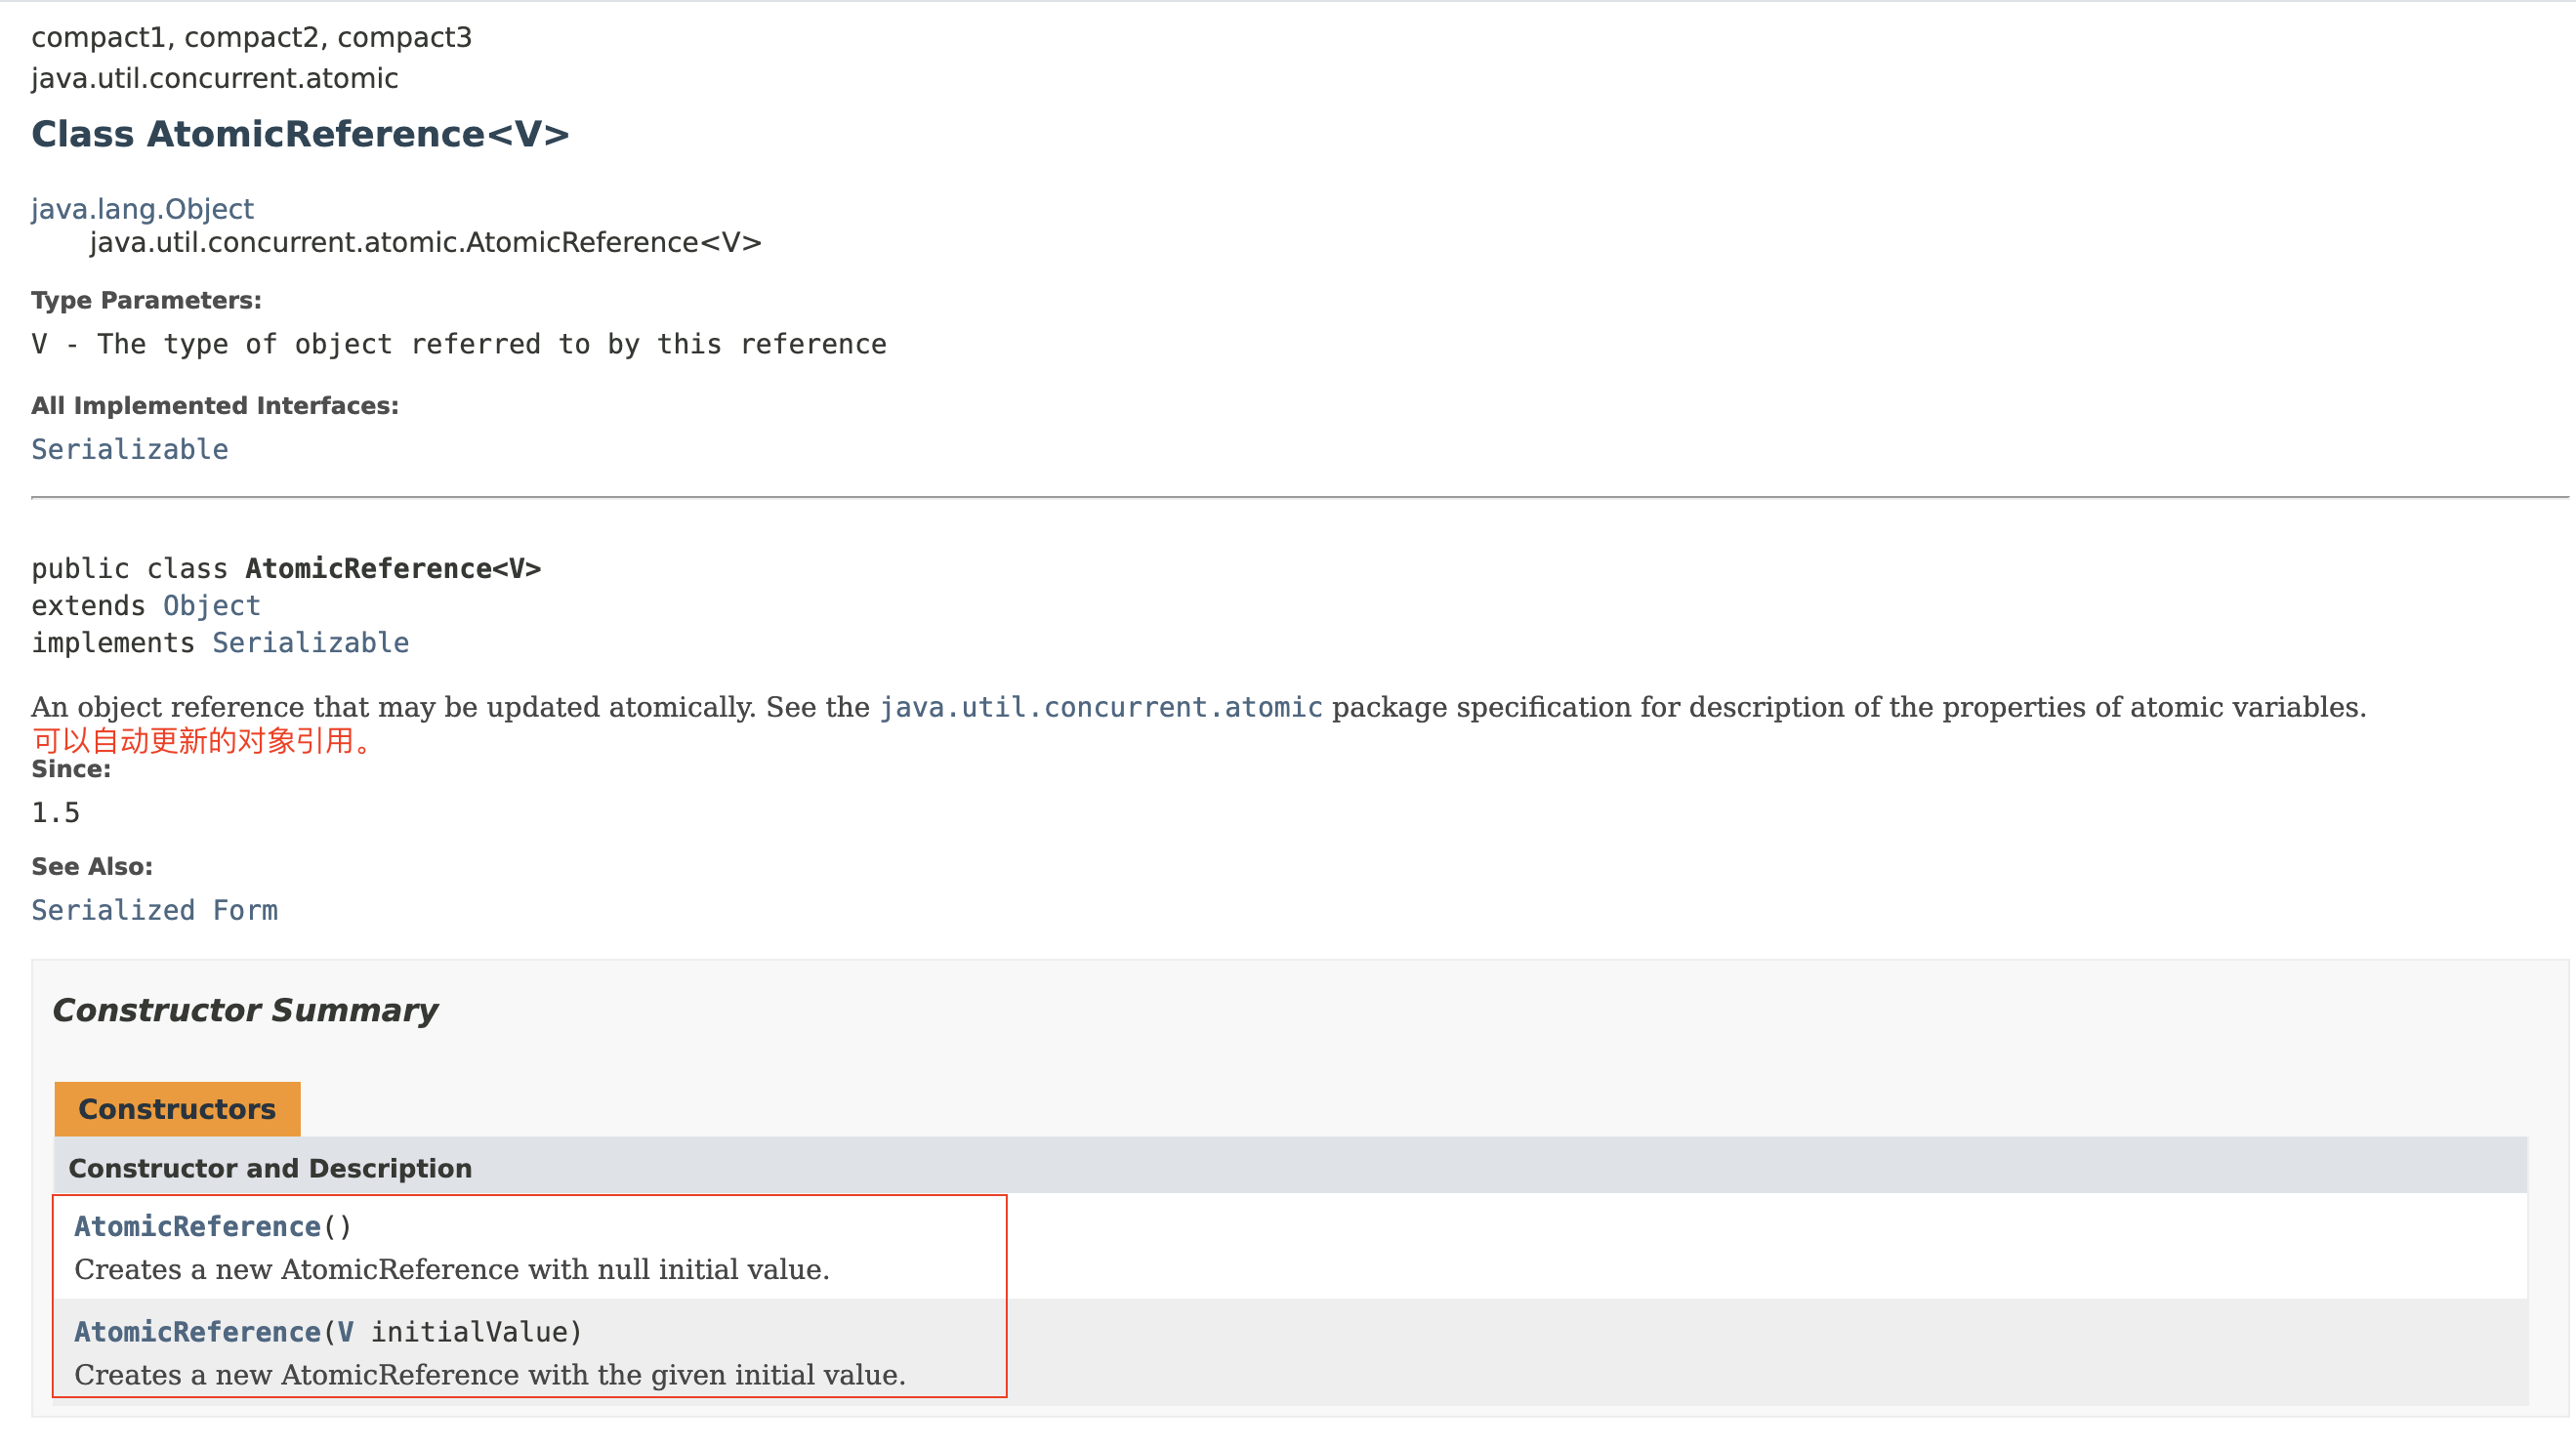Click the 'compact1, compact2, compact3' profile text
This screenshot has height=1447, width=2576.
tap(251, 37)
